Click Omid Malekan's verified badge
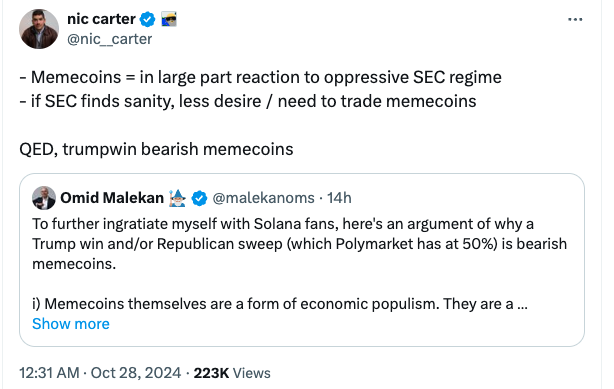Screen dimensions: 614x389 (x=199, y=198)
